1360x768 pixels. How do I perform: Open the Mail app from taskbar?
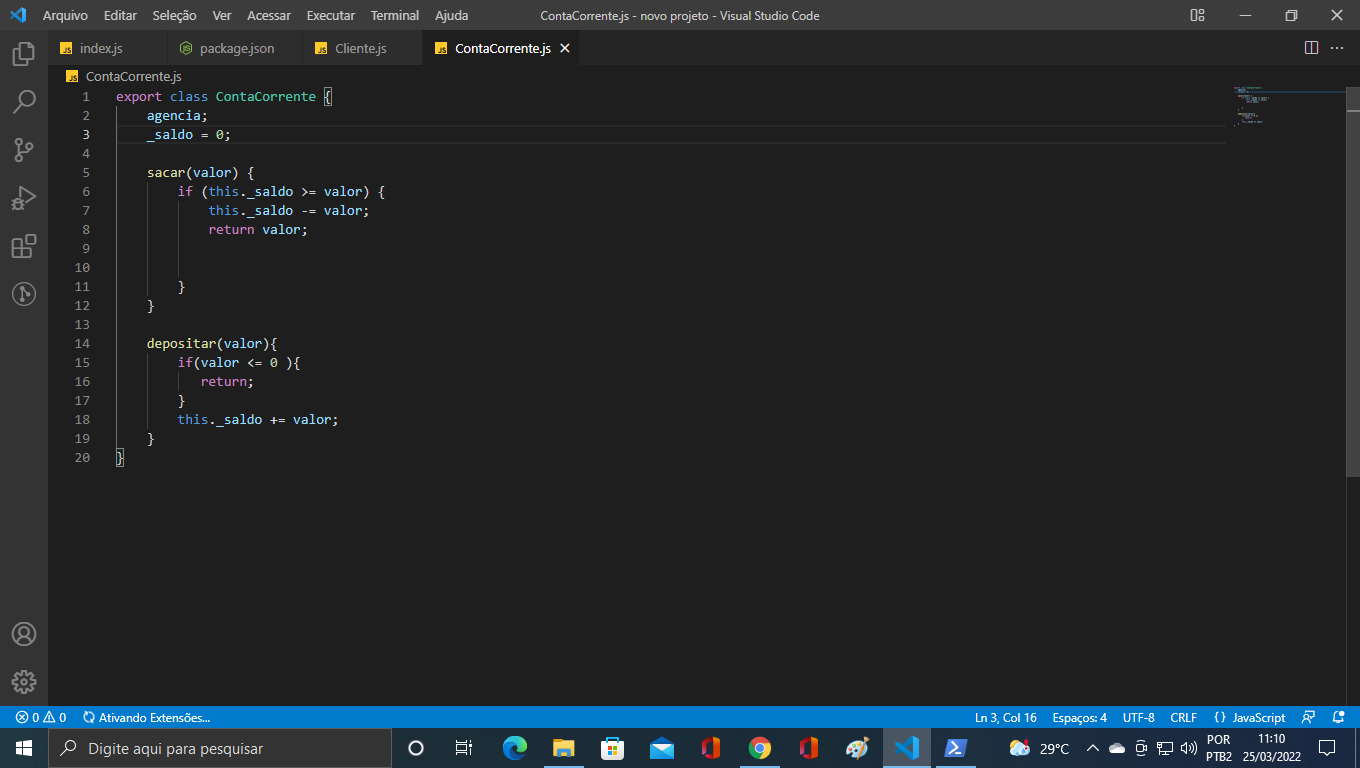click(661, 748)
